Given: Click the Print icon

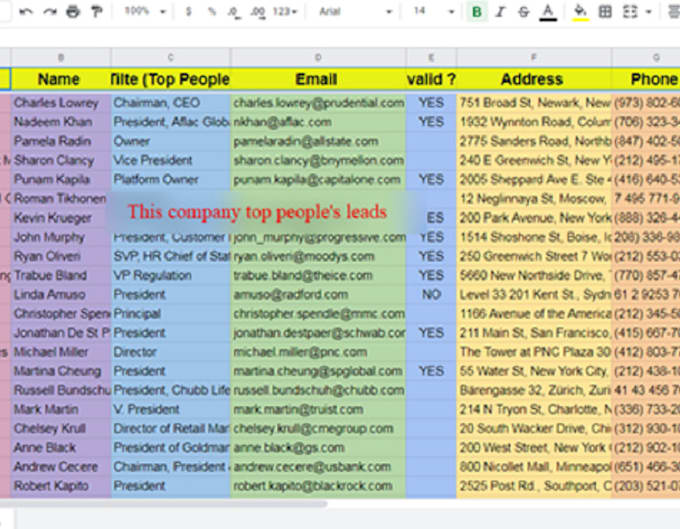Looking at the screenshot, I should tap(73, 12).
